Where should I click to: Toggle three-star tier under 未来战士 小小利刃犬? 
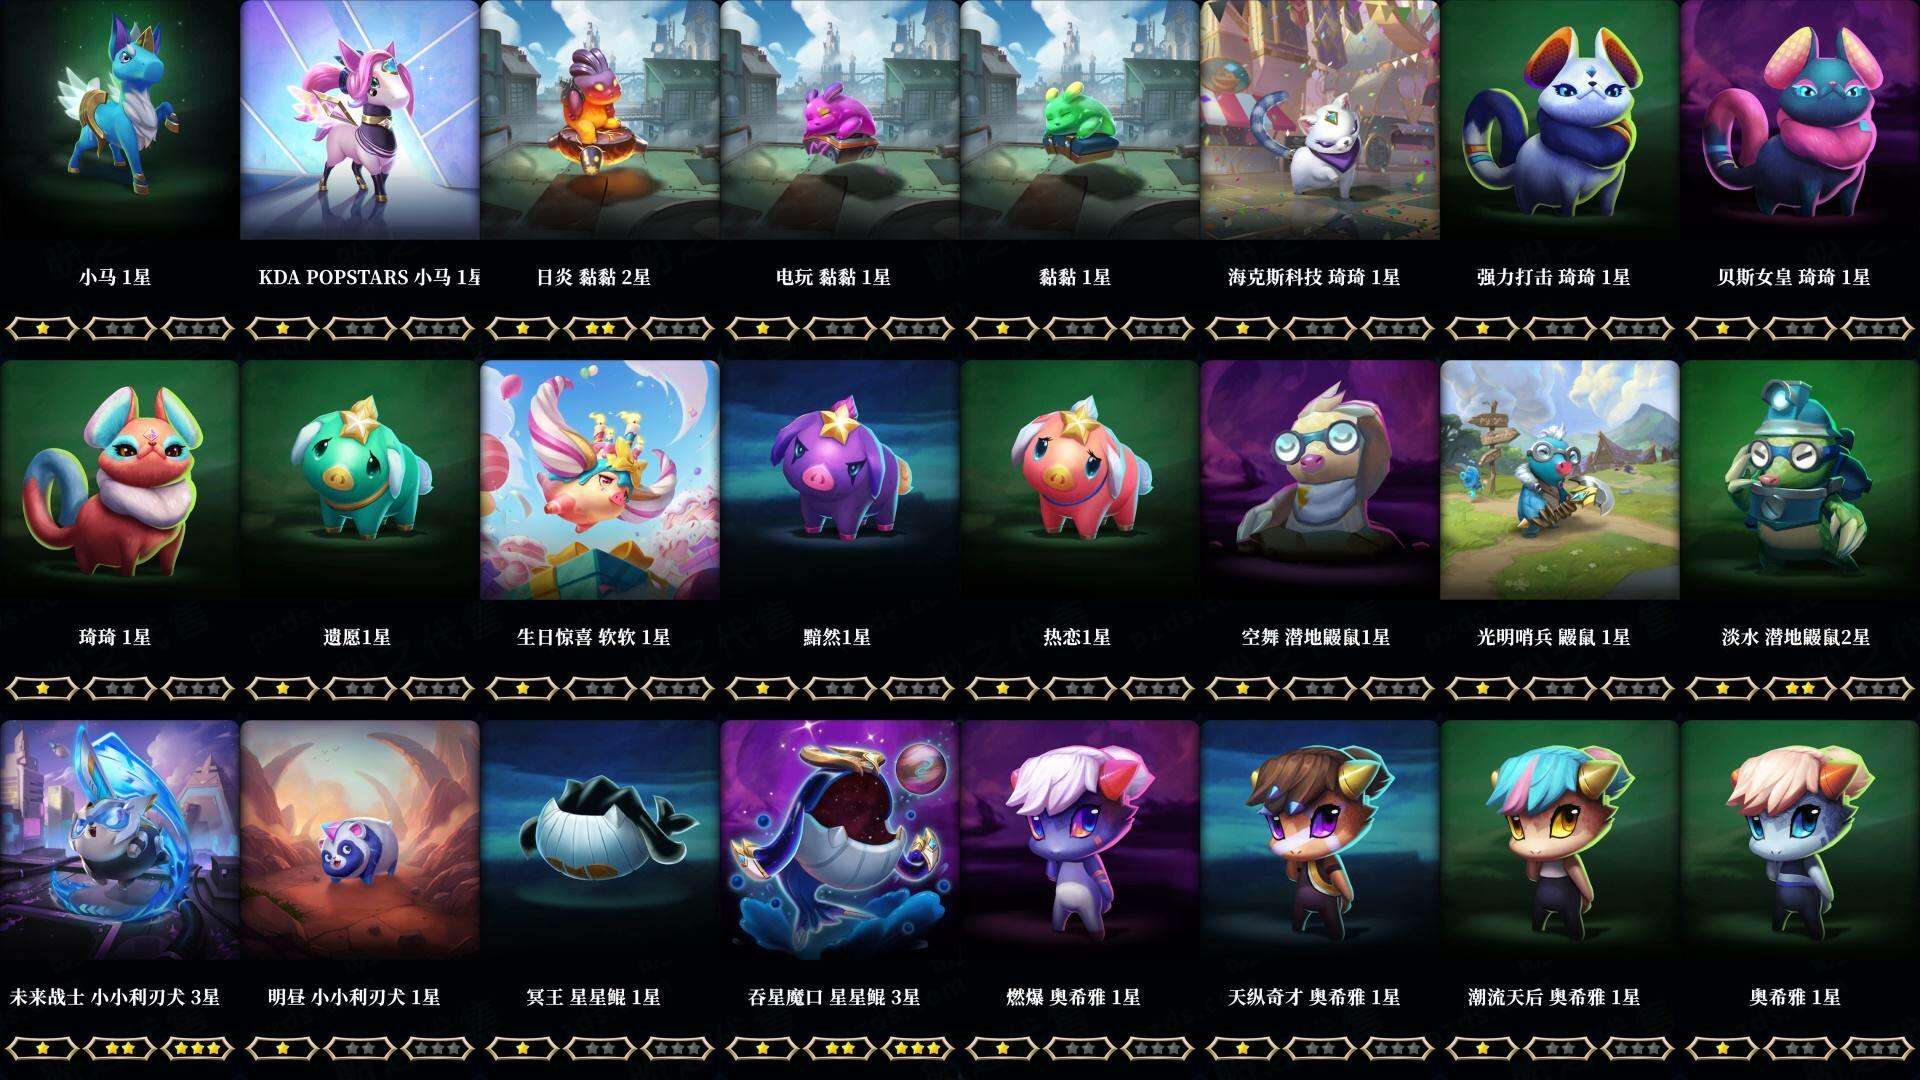197,1048
